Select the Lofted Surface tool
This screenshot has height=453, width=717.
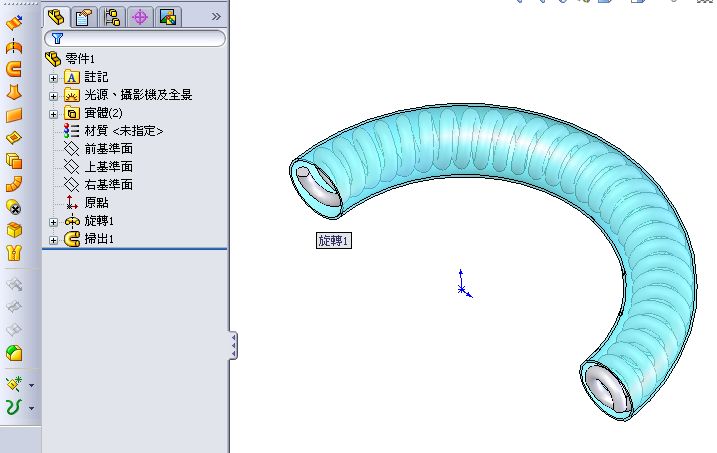pyautogui.click(x=14, y=92)
